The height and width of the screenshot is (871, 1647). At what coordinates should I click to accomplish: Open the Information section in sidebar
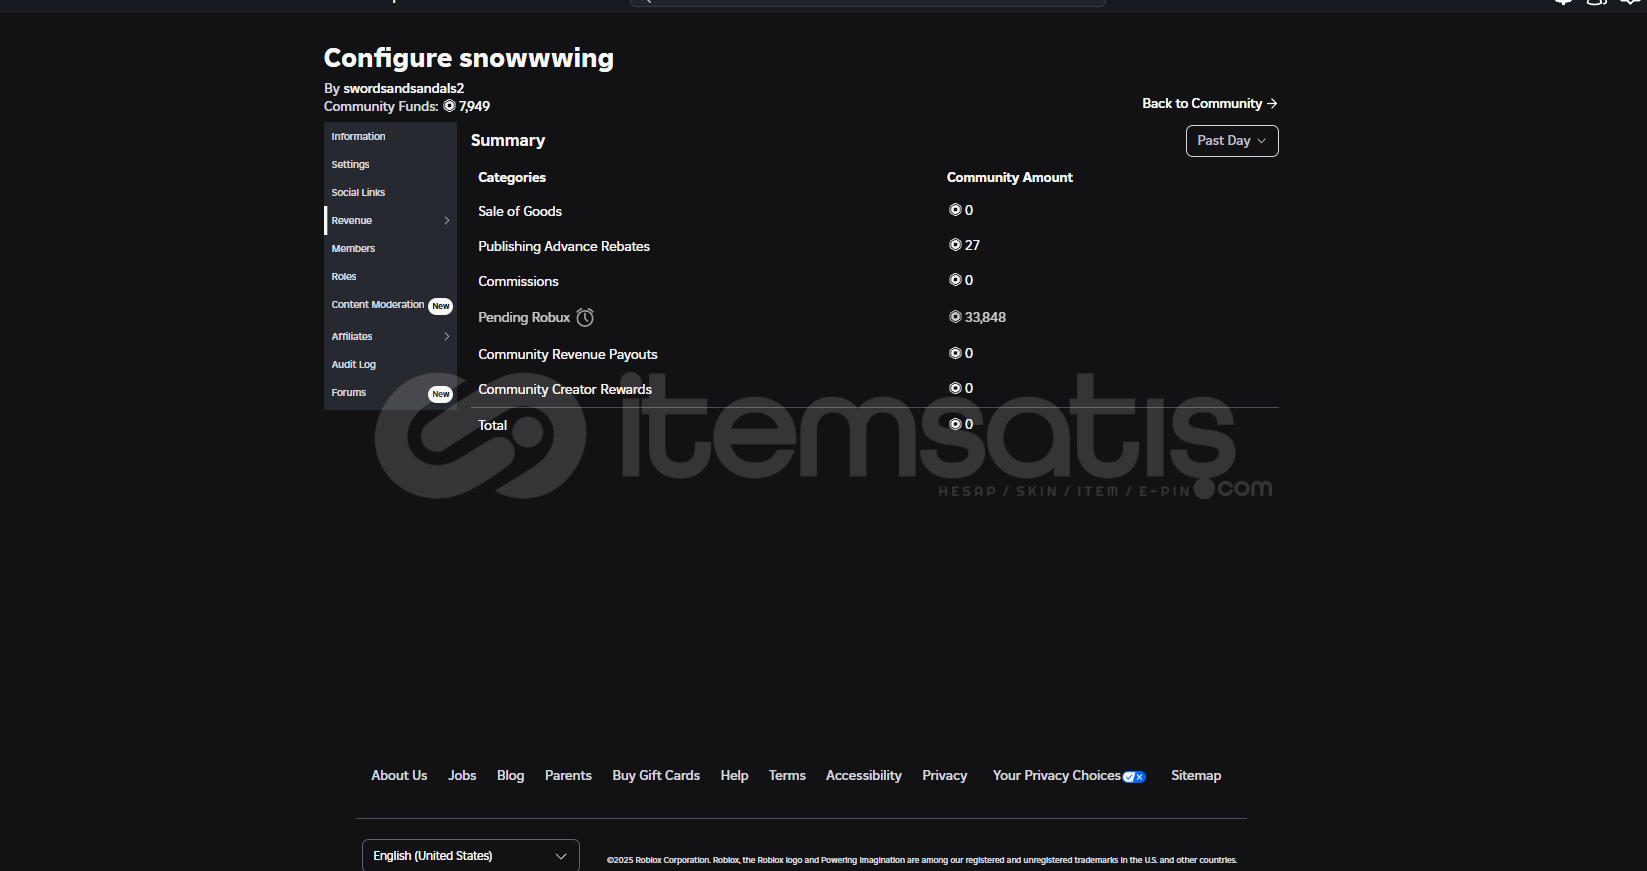point(358,136)
